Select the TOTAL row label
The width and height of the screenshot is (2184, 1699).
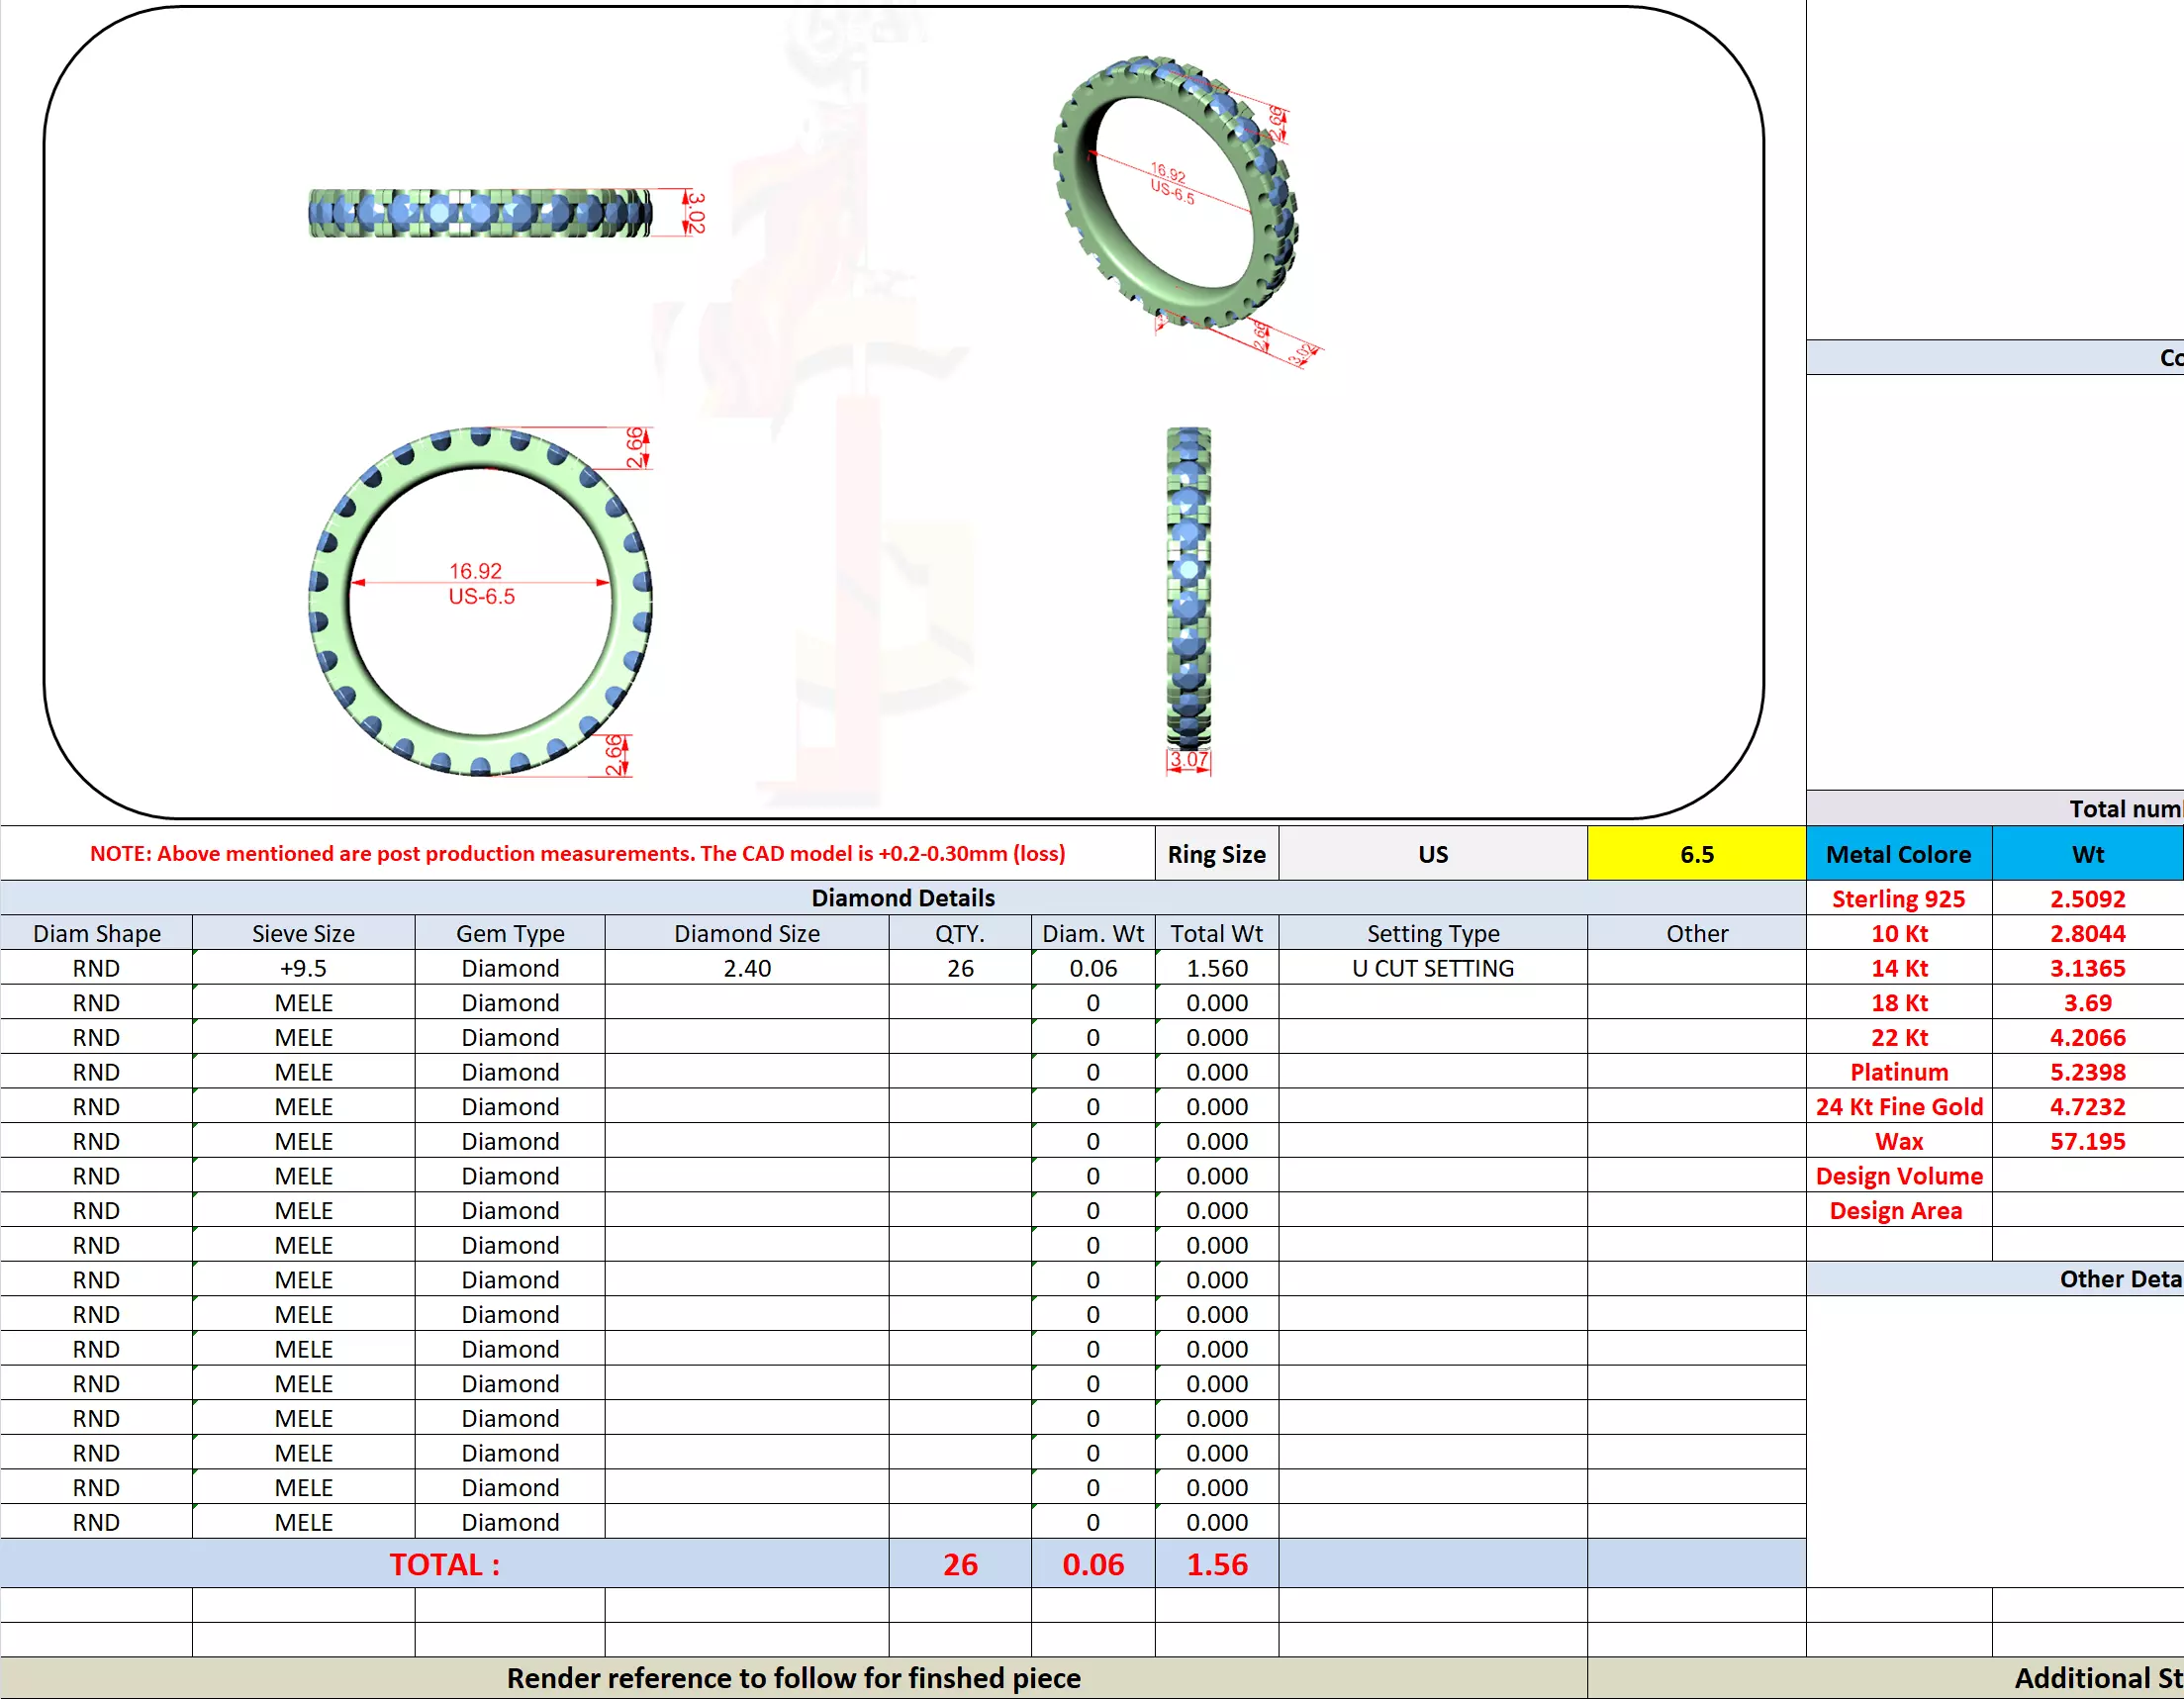pyautogui.click(x=444, y=1564)
